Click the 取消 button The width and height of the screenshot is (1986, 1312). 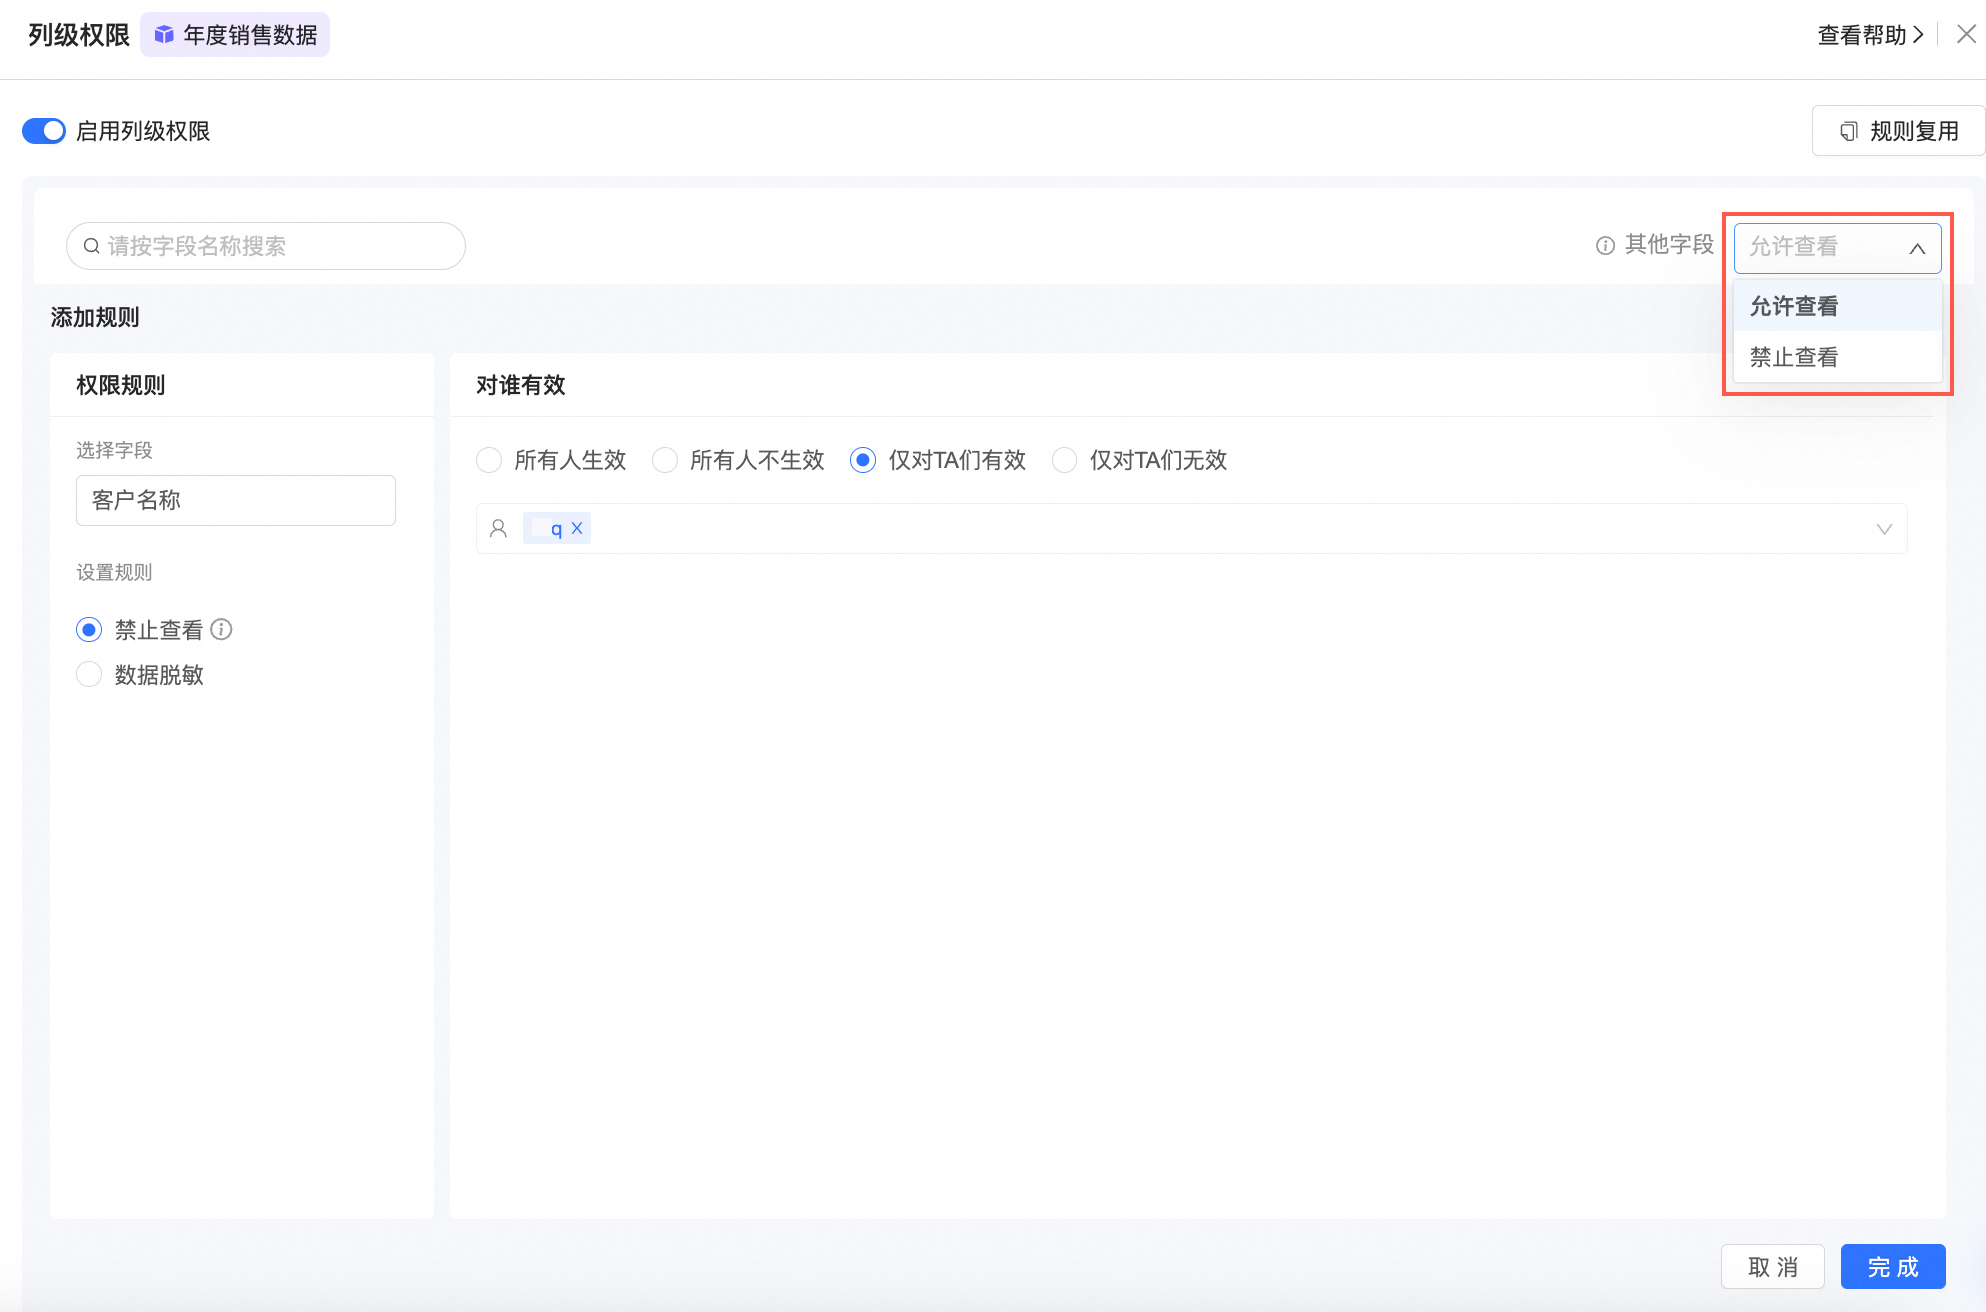click(1772, 1267)
